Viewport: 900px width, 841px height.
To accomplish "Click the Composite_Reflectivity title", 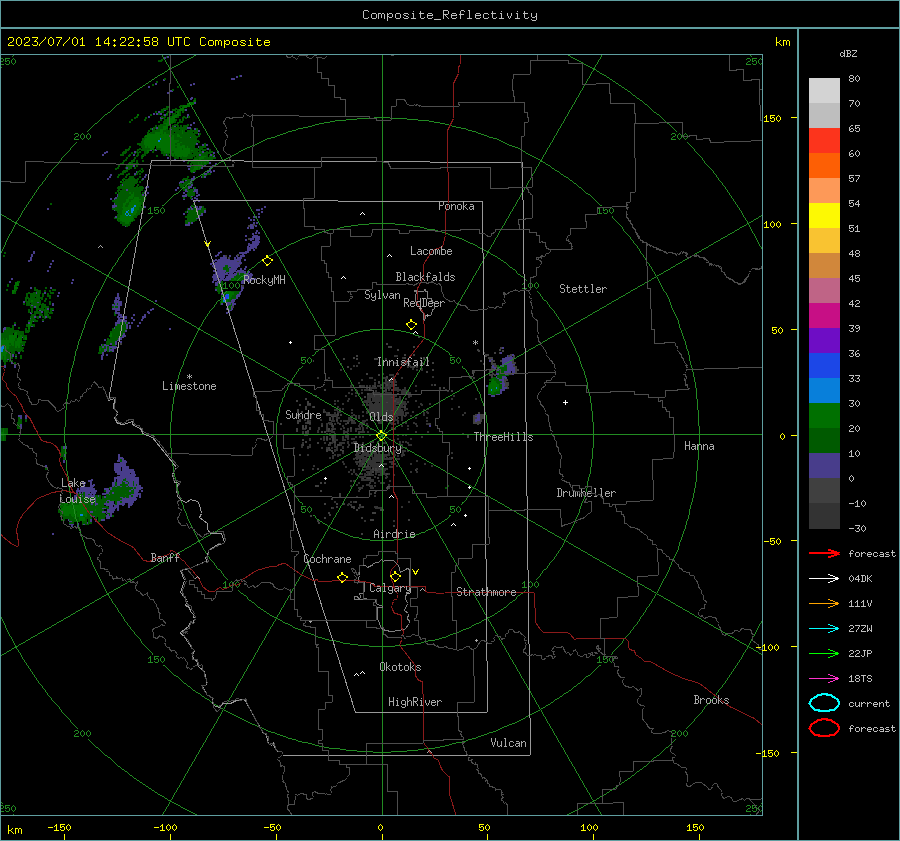I will (450, 15).
